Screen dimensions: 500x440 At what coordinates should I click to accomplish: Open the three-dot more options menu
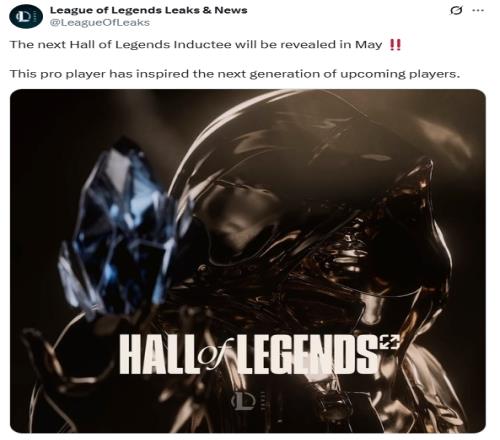[478, 11]
